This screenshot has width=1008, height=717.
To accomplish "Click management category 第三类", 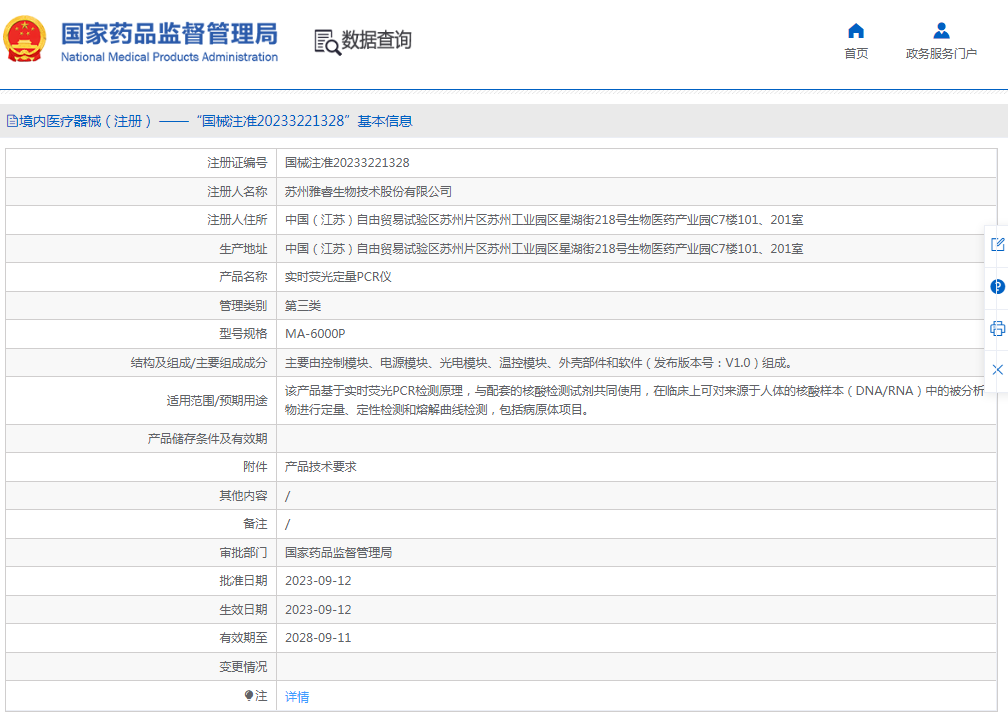I will coord(303,305).
